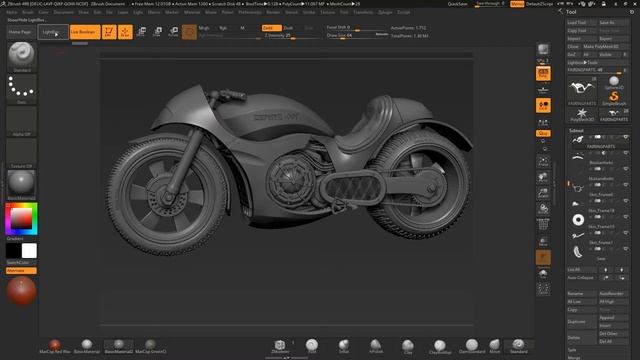The width and height of the screenshot is (640, 360).
Task: Click the Solo mode icon
Action: [543, 273]
